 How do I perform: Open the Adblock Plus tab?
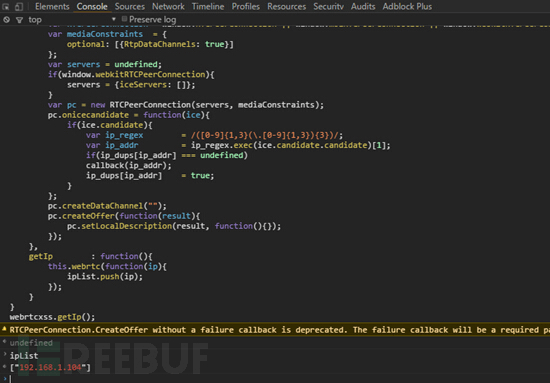coord(407,6)
